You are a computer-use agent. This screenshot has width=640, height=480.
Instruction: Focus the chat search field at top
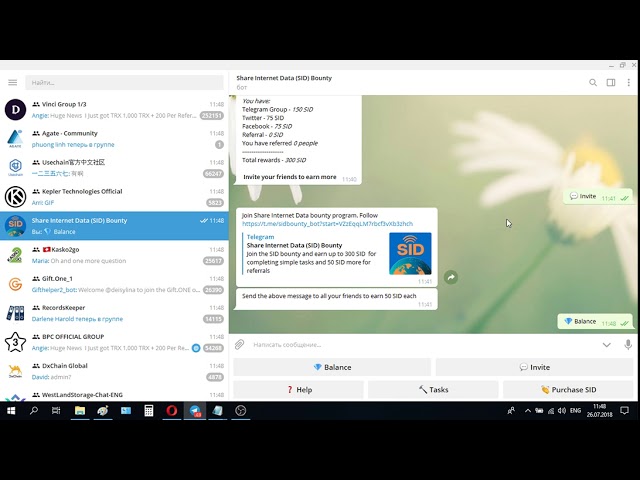[x=124, y=82]
